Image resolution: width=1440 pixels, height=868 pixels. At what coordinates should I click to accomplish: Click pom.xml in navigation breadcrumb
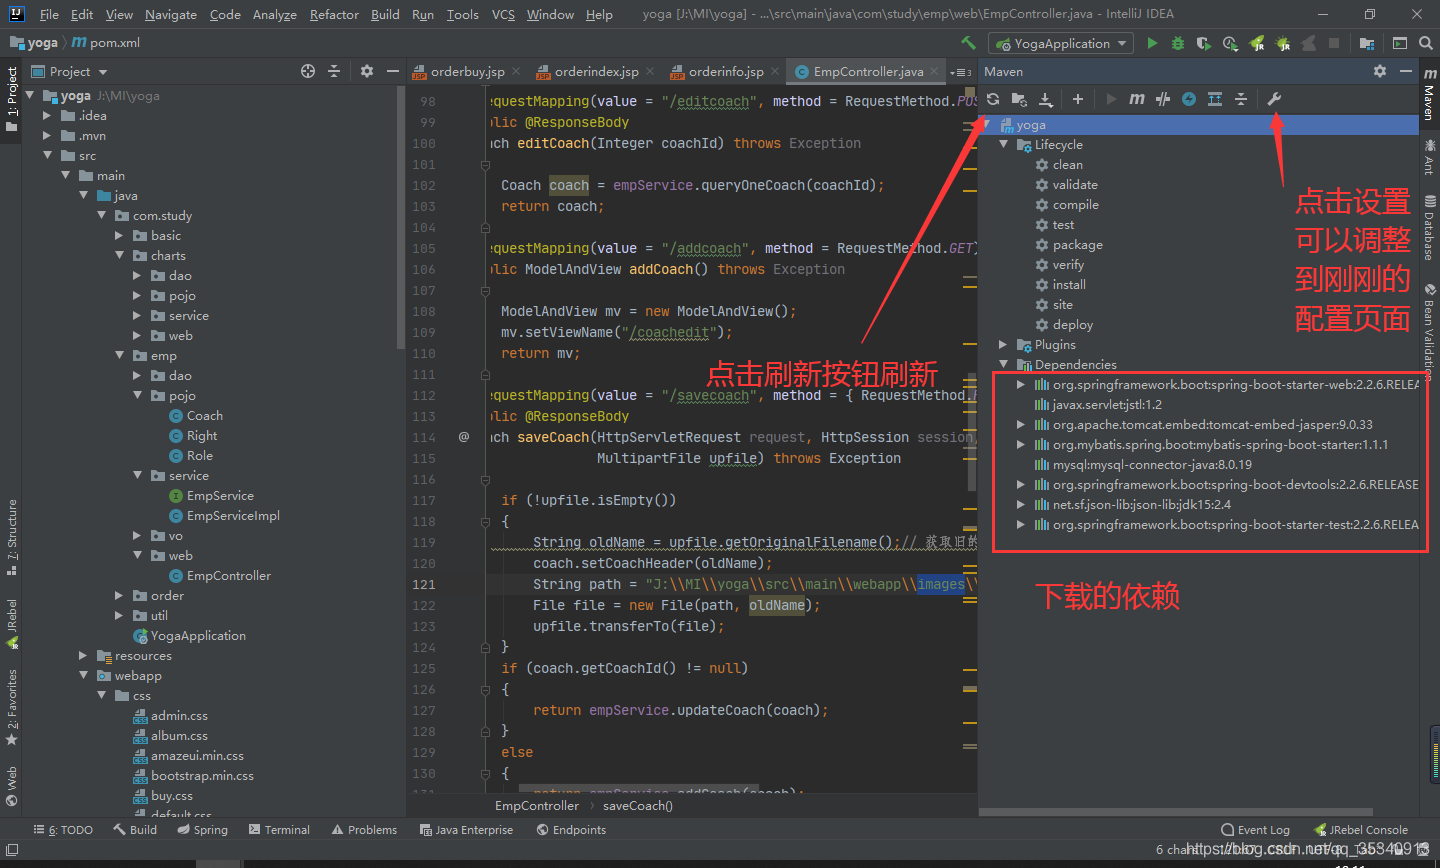[x=106, y=43]
